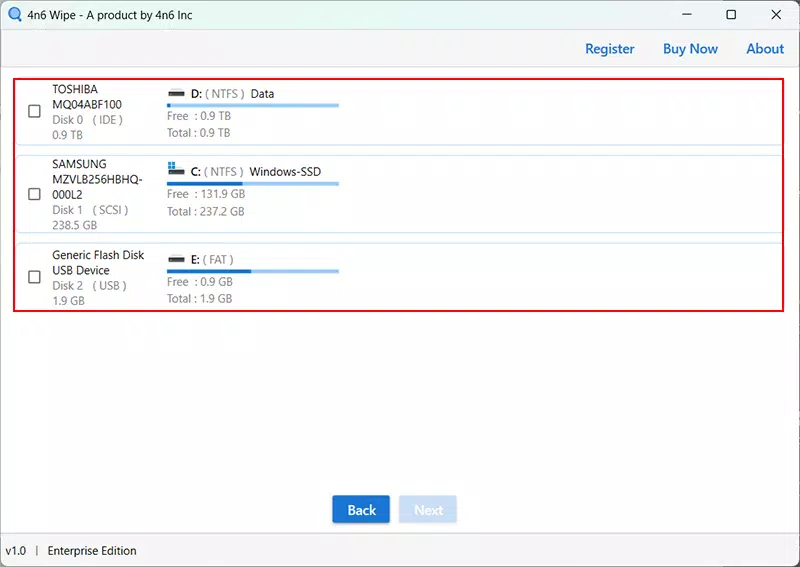
Task: Open the Register link
Action: (610, 49)
